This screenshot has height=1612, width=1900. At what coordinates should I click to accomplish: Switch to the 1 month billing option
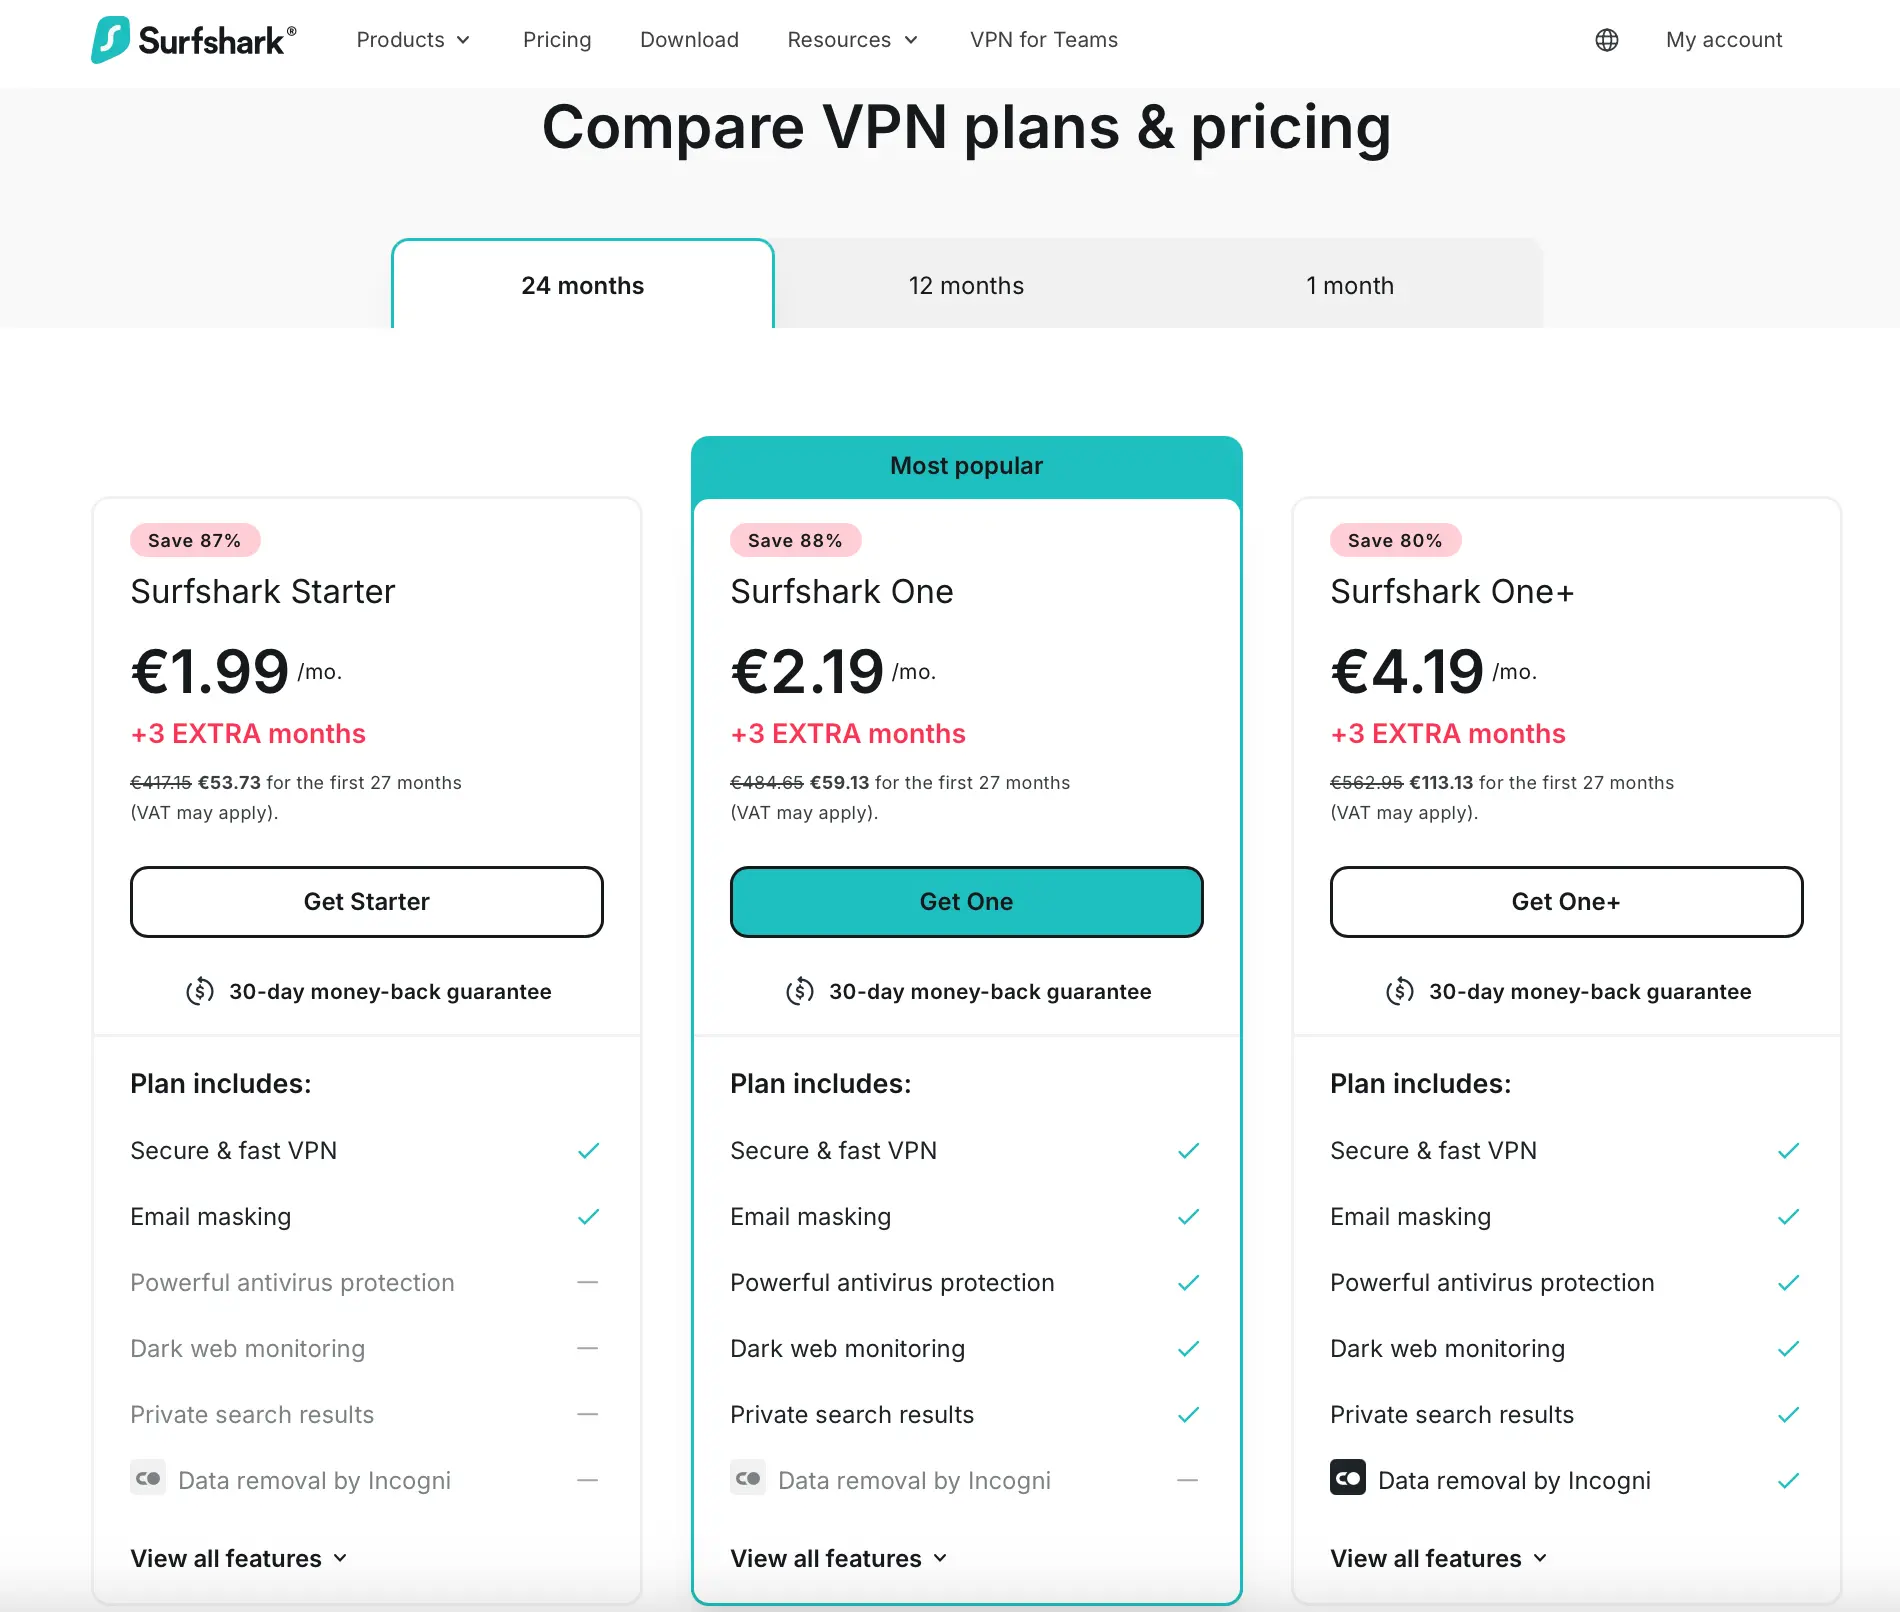[1350, 285]
